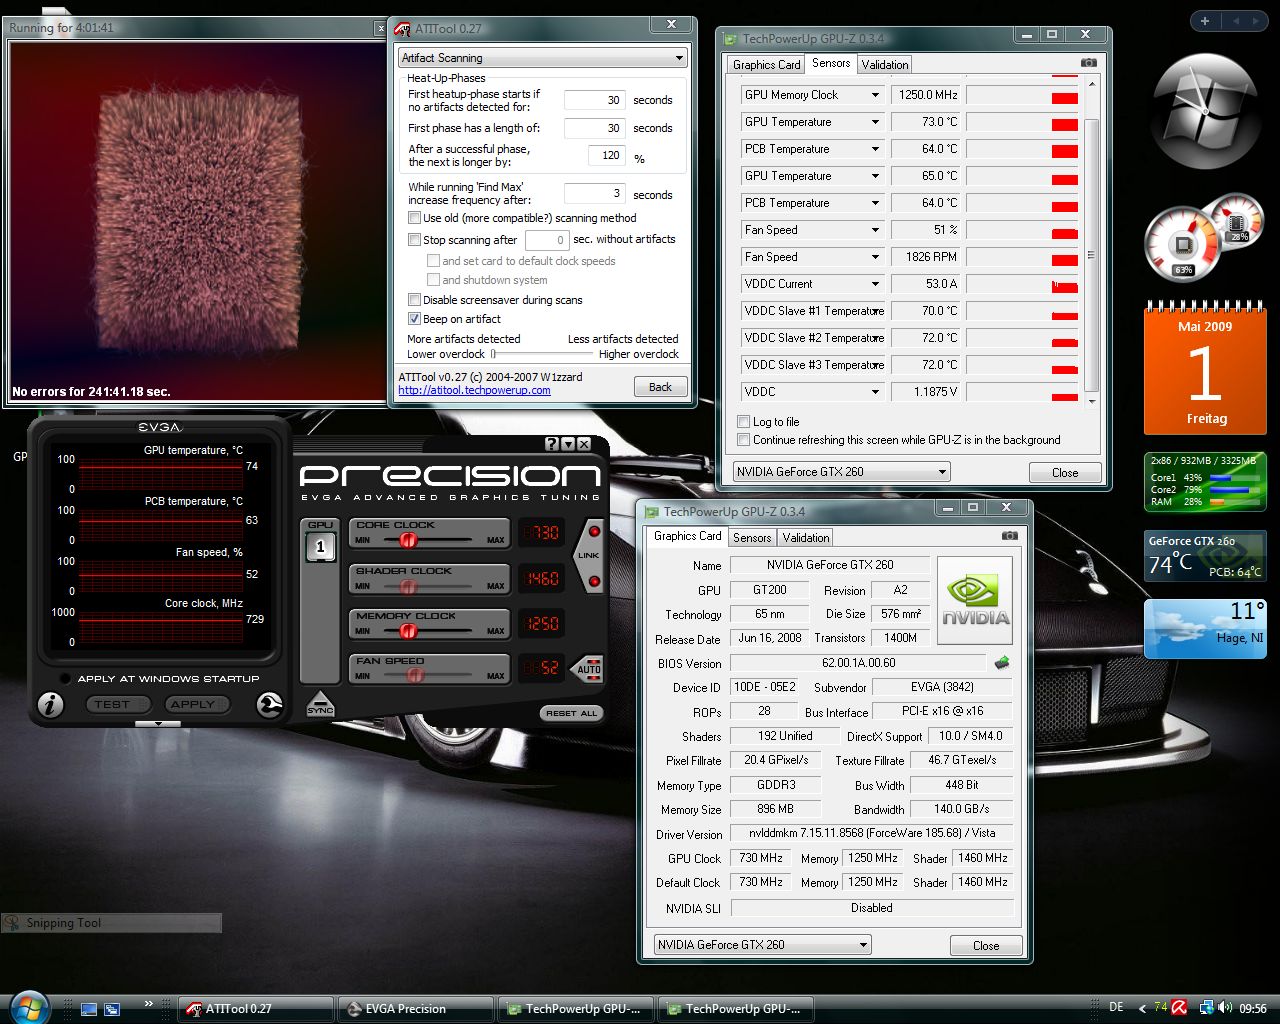Click the NVIDIA logo in GPU-Z

pos(975,600)
